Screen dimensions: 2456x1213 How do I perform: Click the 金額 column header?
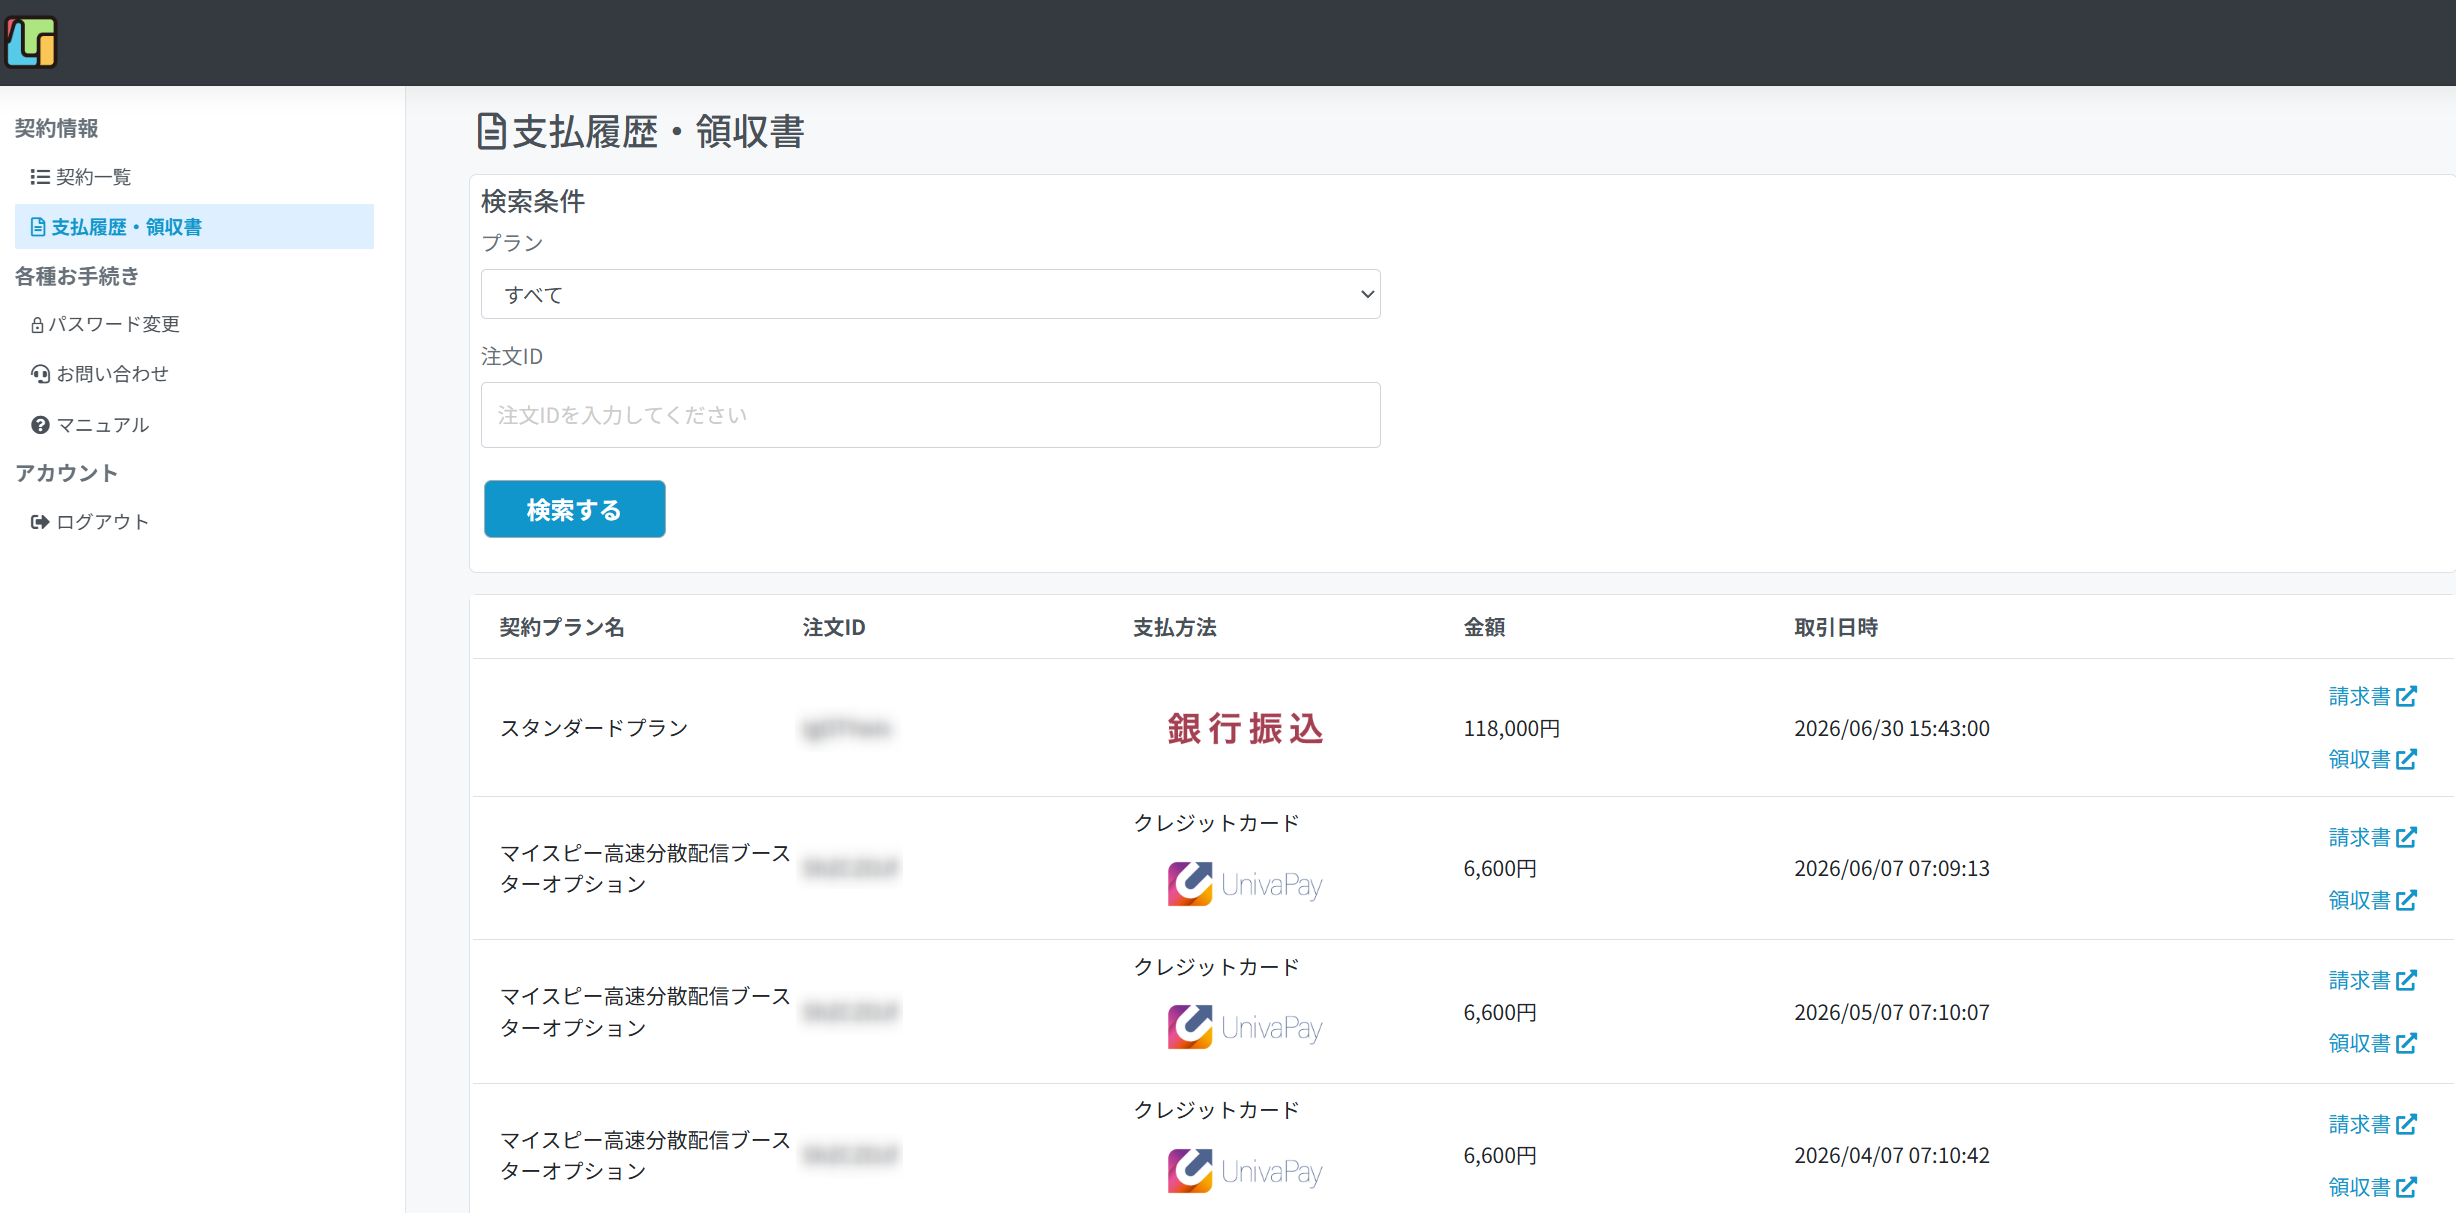click(x=1484, y=627)
